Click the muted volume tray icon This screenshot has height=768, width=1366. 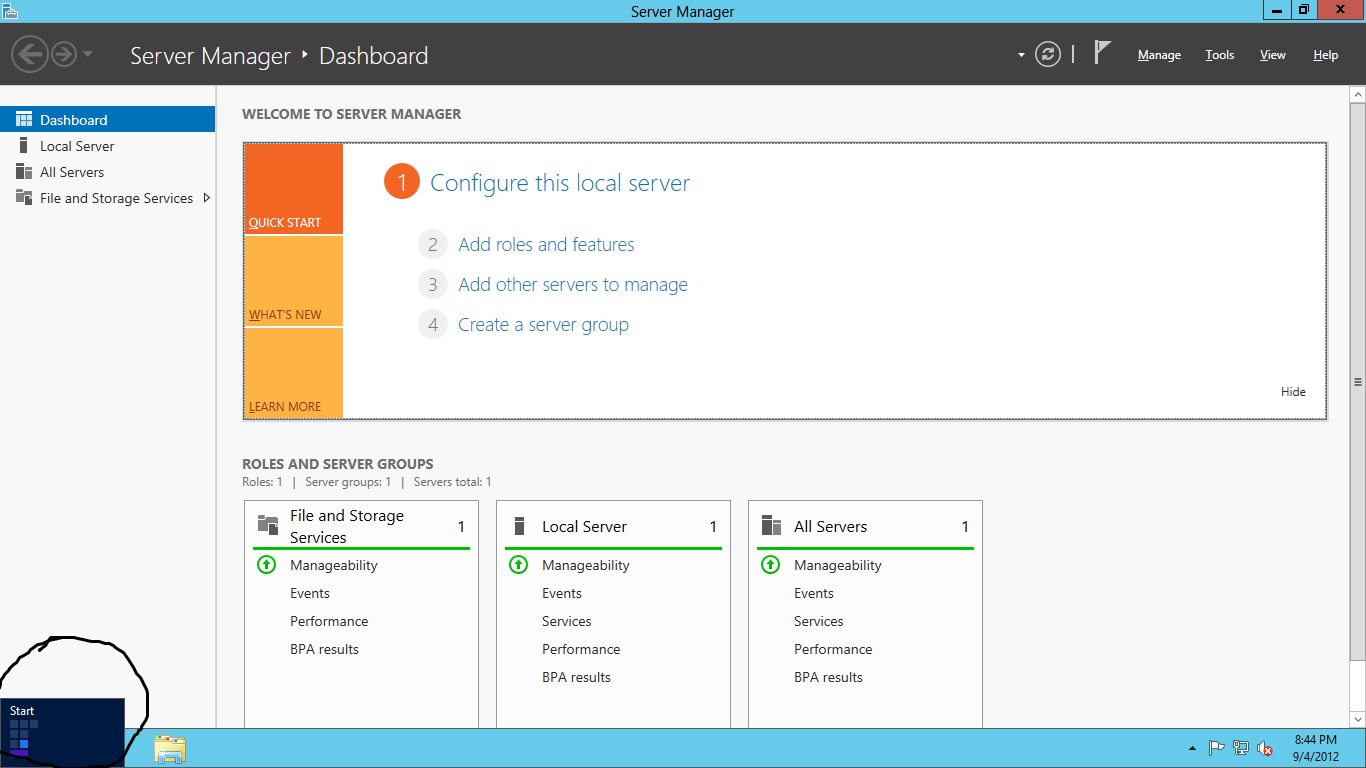1265,748
